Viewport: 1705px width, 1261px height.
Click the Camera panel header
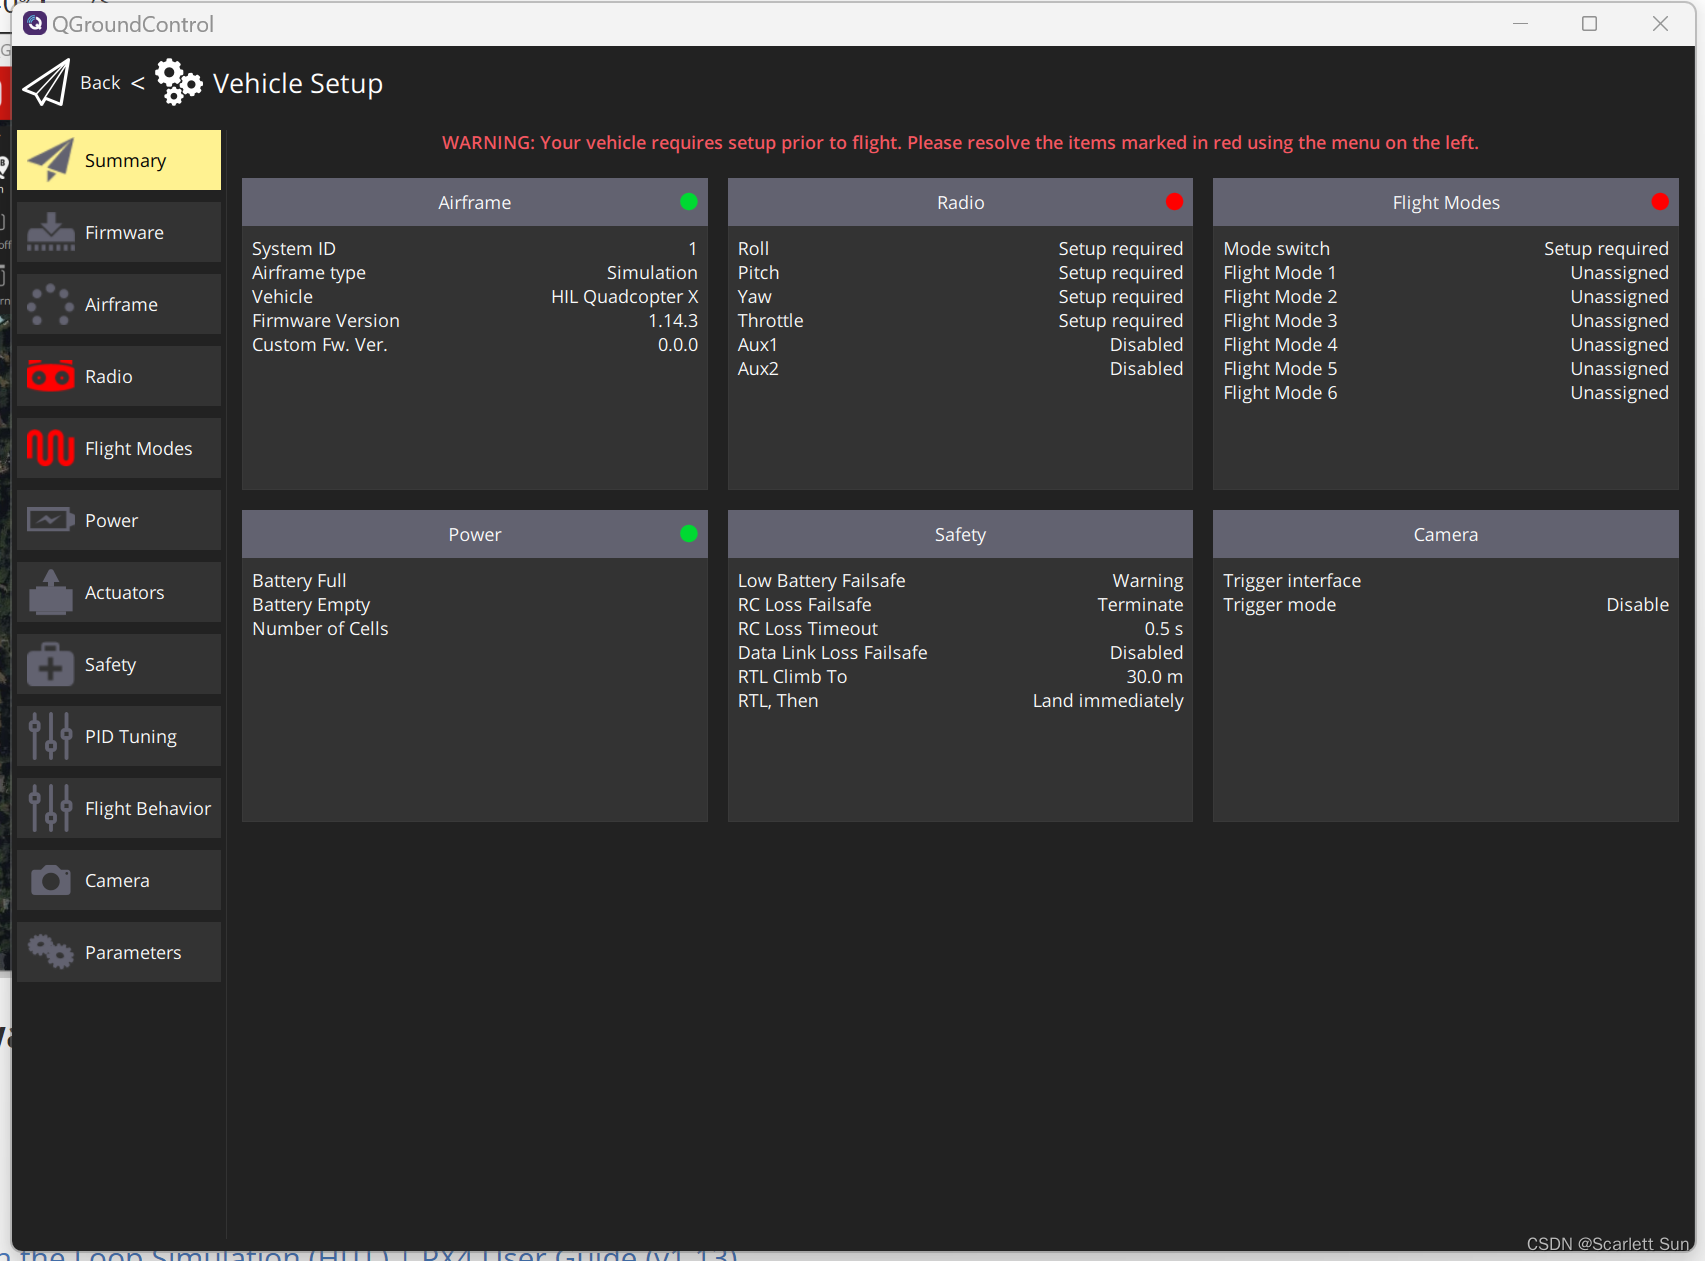click(1446, 534)
